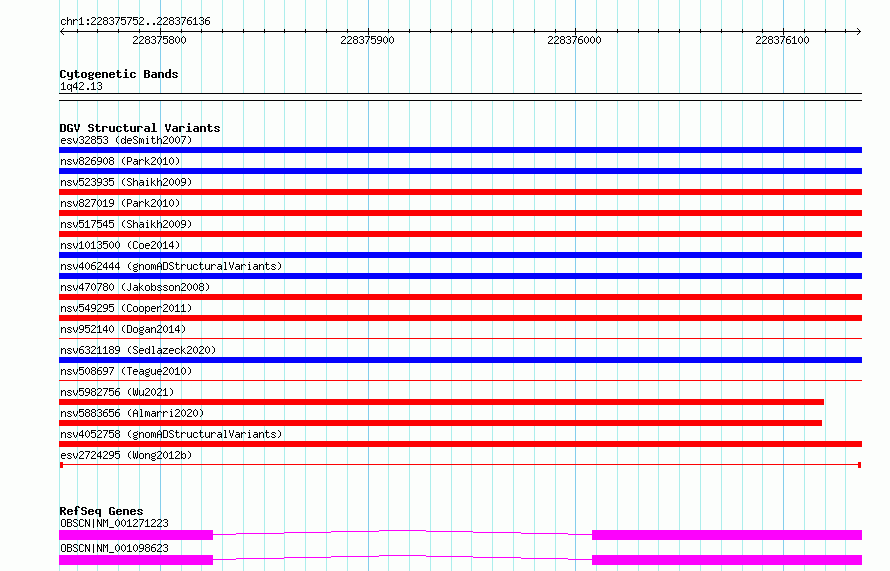
Task: Select the blue bar under nsv826908
Action: 460,171
